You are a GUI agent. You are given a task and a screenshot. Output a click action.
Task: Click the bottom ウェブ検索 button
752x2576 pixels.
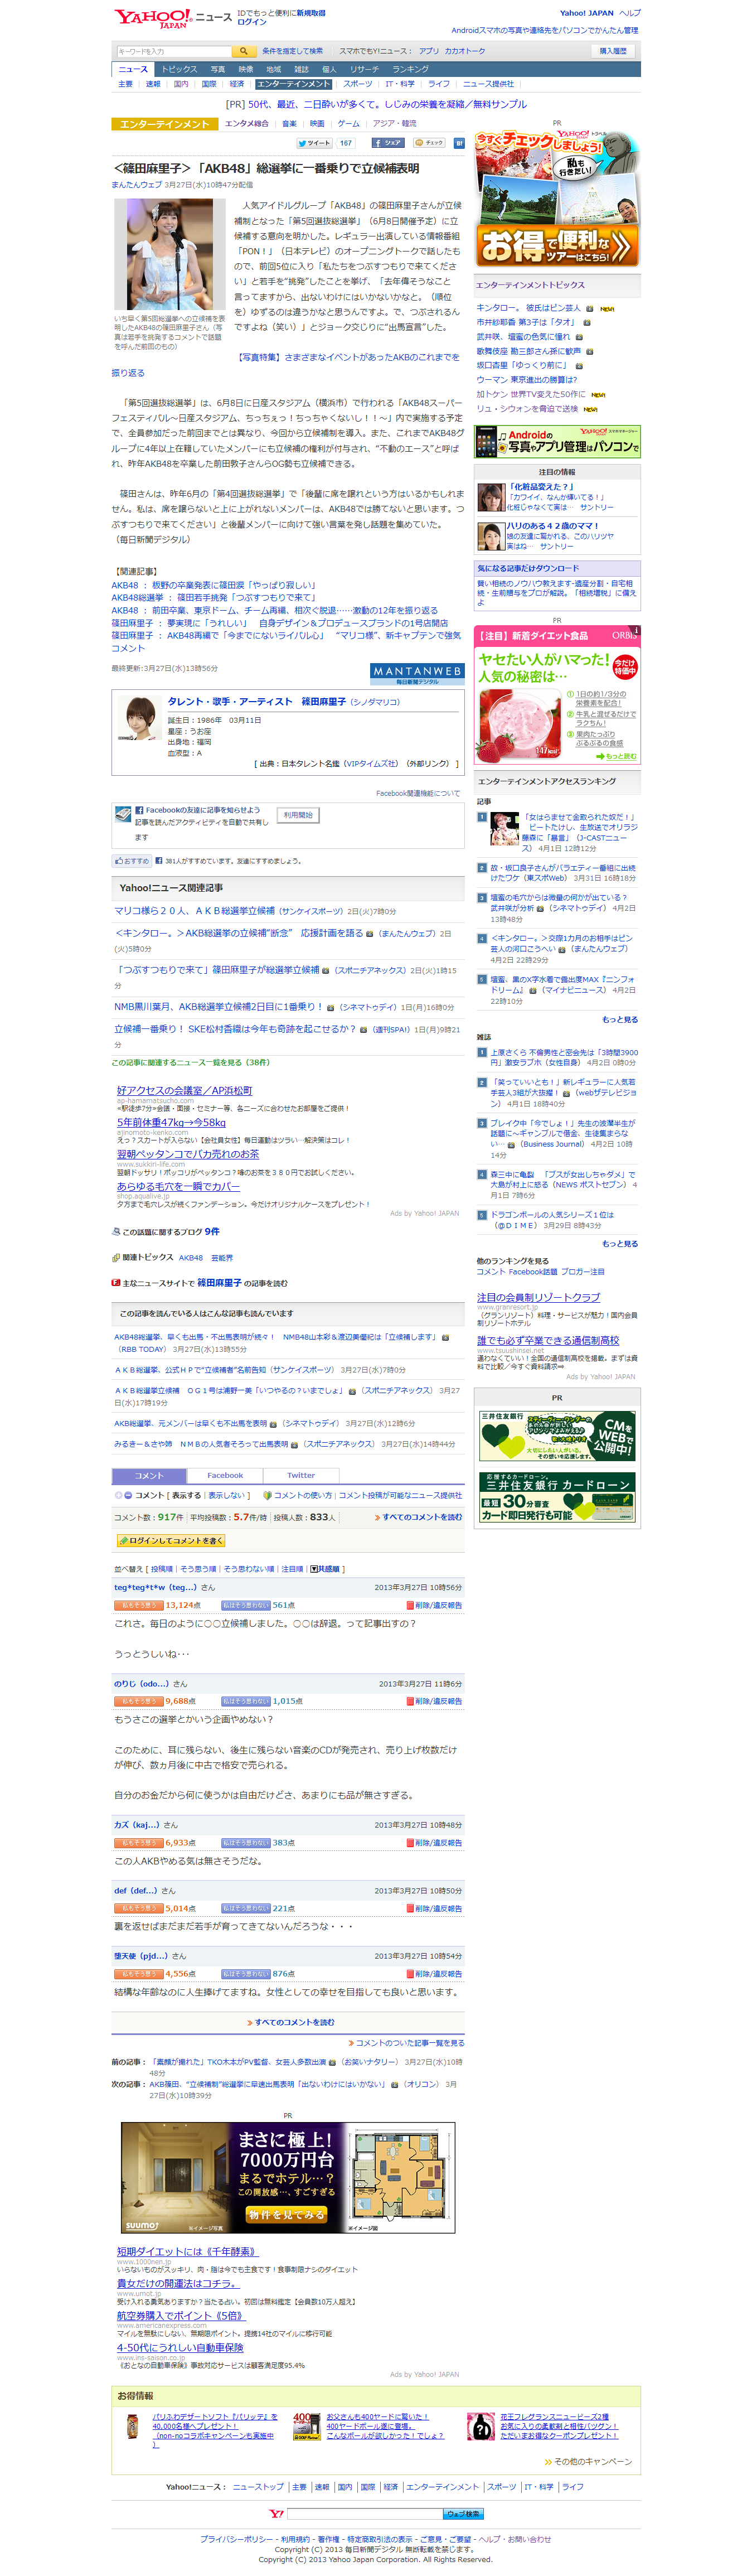(x=464, y=2513)
